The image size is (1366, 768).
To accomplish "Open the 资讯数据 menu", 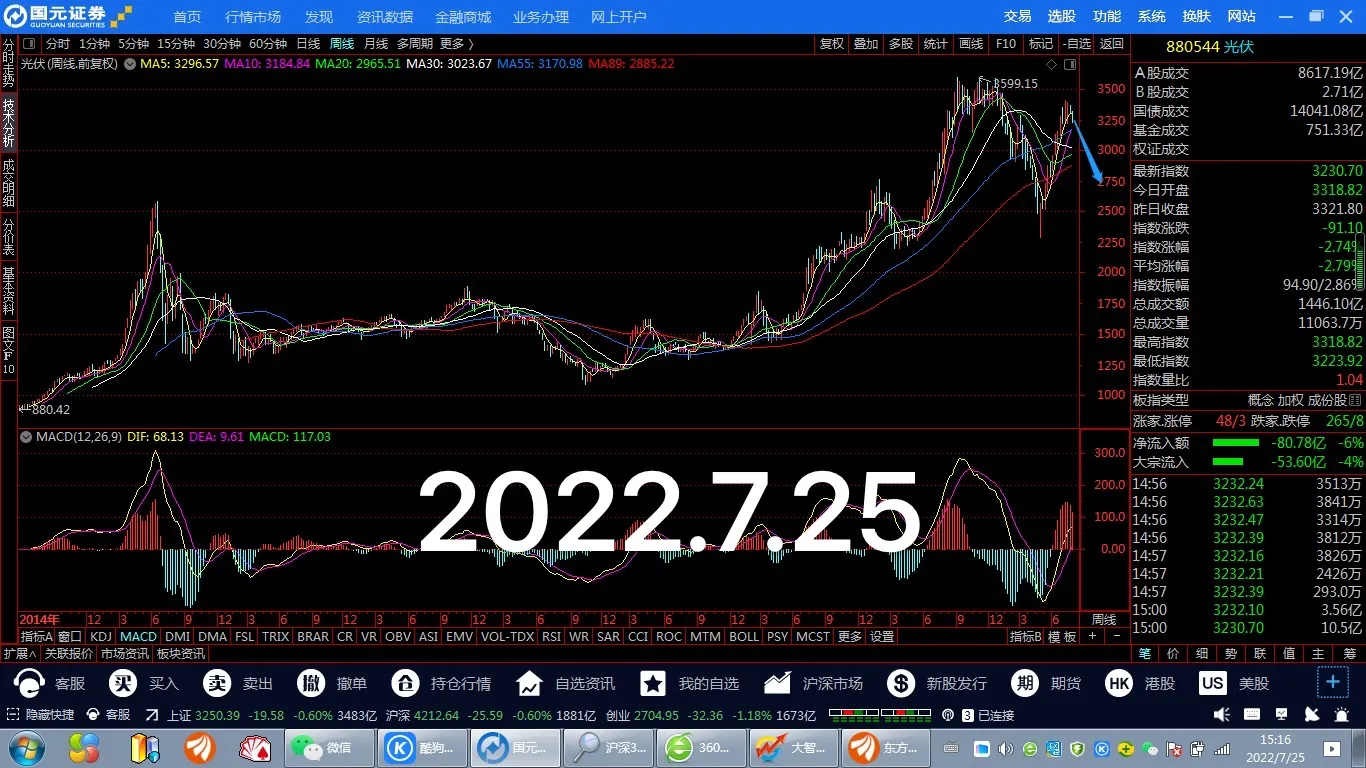I will pos(385,17).
